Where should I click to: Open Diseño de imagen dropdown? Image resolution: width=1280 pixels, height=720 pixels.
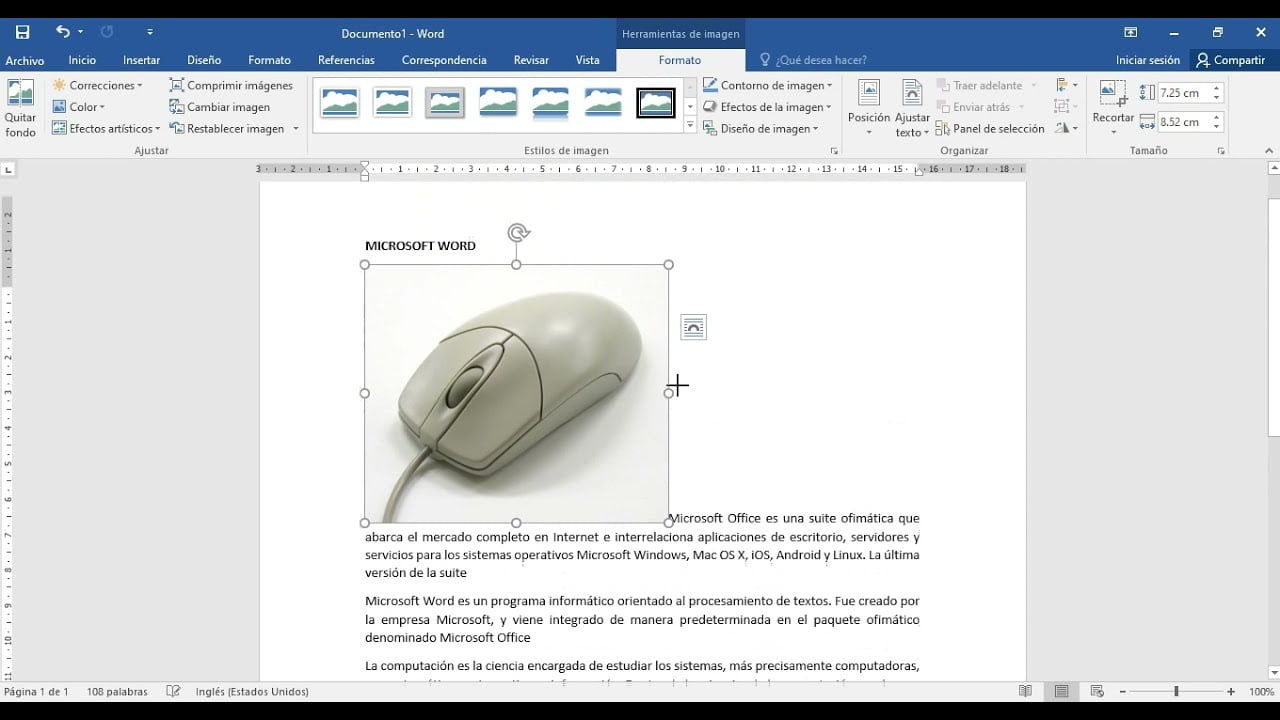pos(760,128)
